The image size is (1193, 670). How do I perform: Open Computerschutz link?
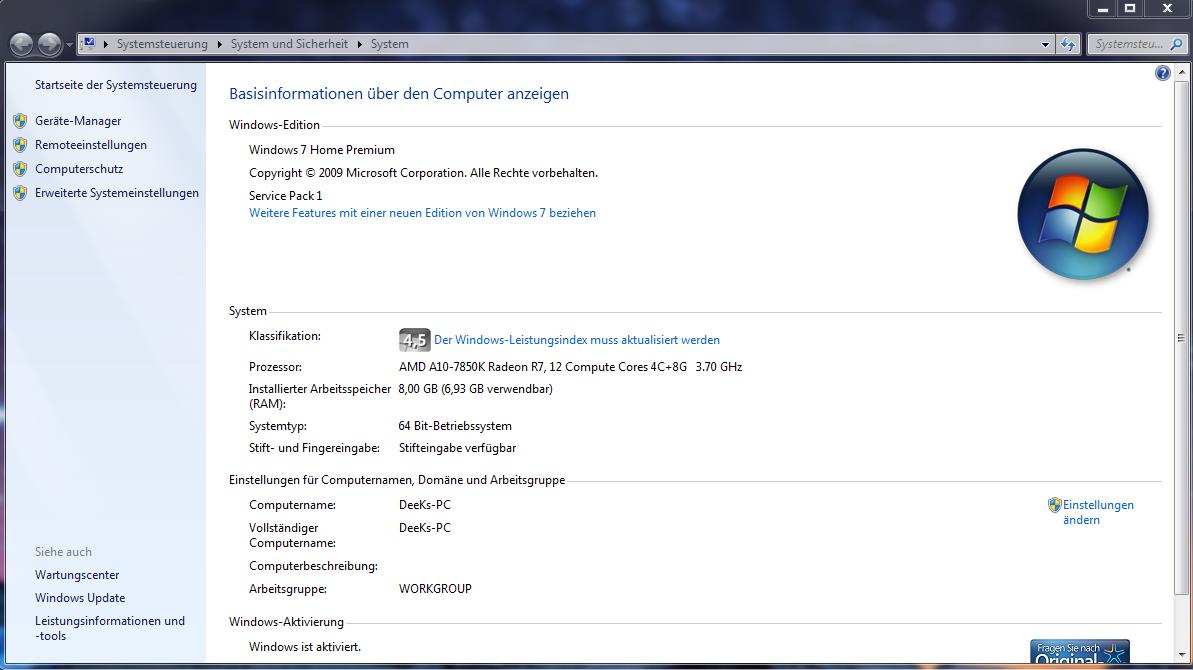pos(79,169)
